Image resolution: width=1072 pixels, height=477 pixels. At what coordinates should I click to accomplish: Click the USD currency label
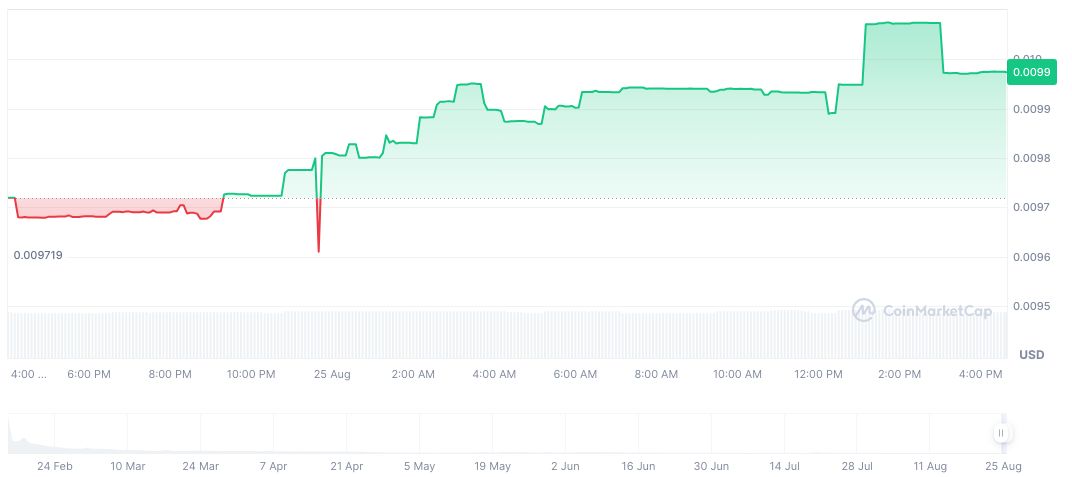[1031, 355]
